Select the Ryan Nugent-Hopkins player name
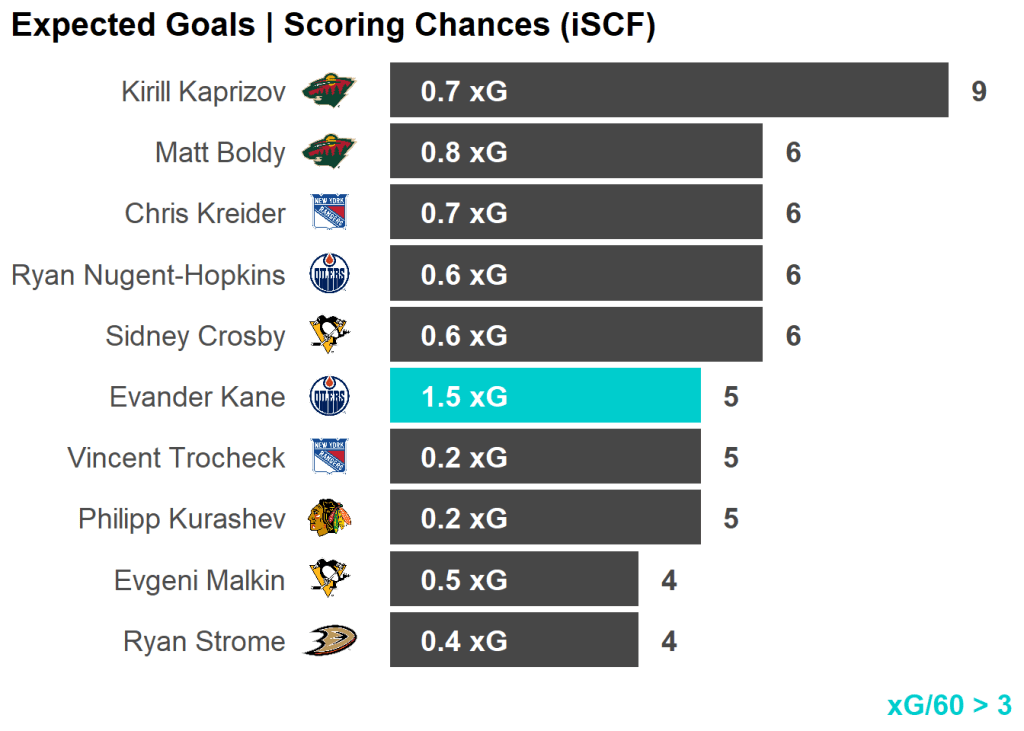This screenshot has height=731, width=1024. click(148, 275)
